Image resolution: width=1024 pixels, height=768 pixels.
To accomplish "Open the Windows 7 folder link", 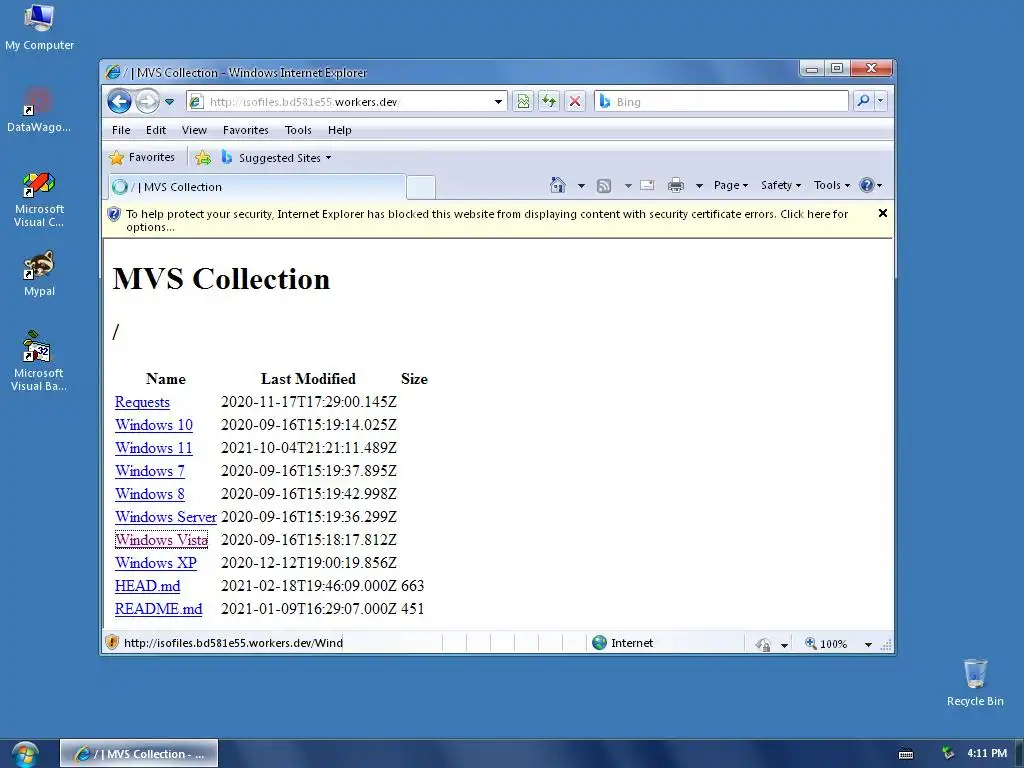I will click(150, 471).
